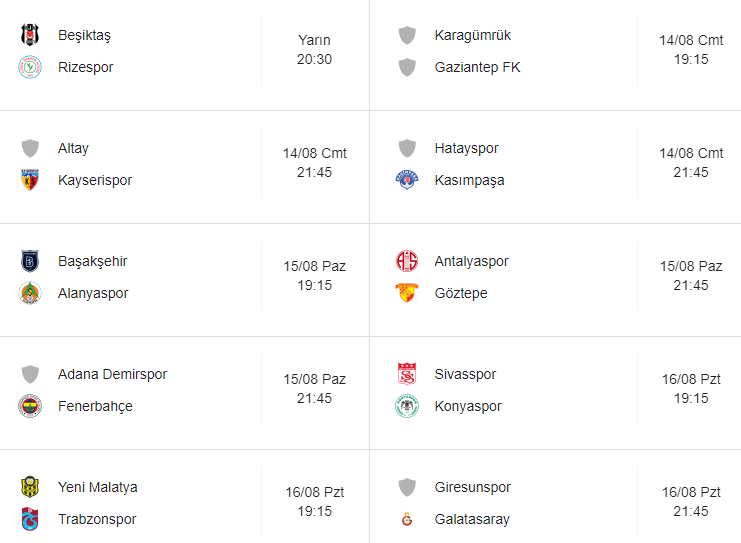The width and height of the screenshot is (741, 543).
Task: Select the Hatayspor team name
Action: pos(466,148)
